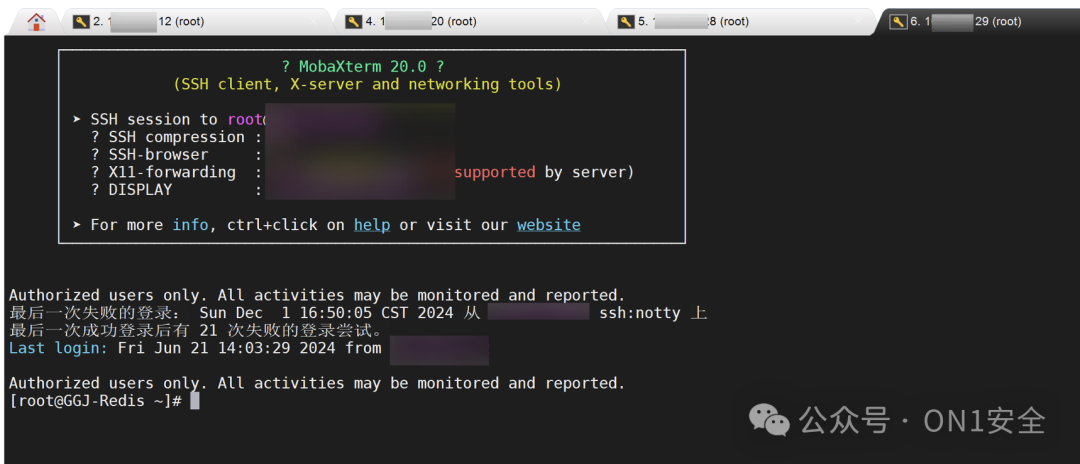Click the yellow SSH client subtitle line
This screenshot has height=464, width=1080.
pos(367,85)
